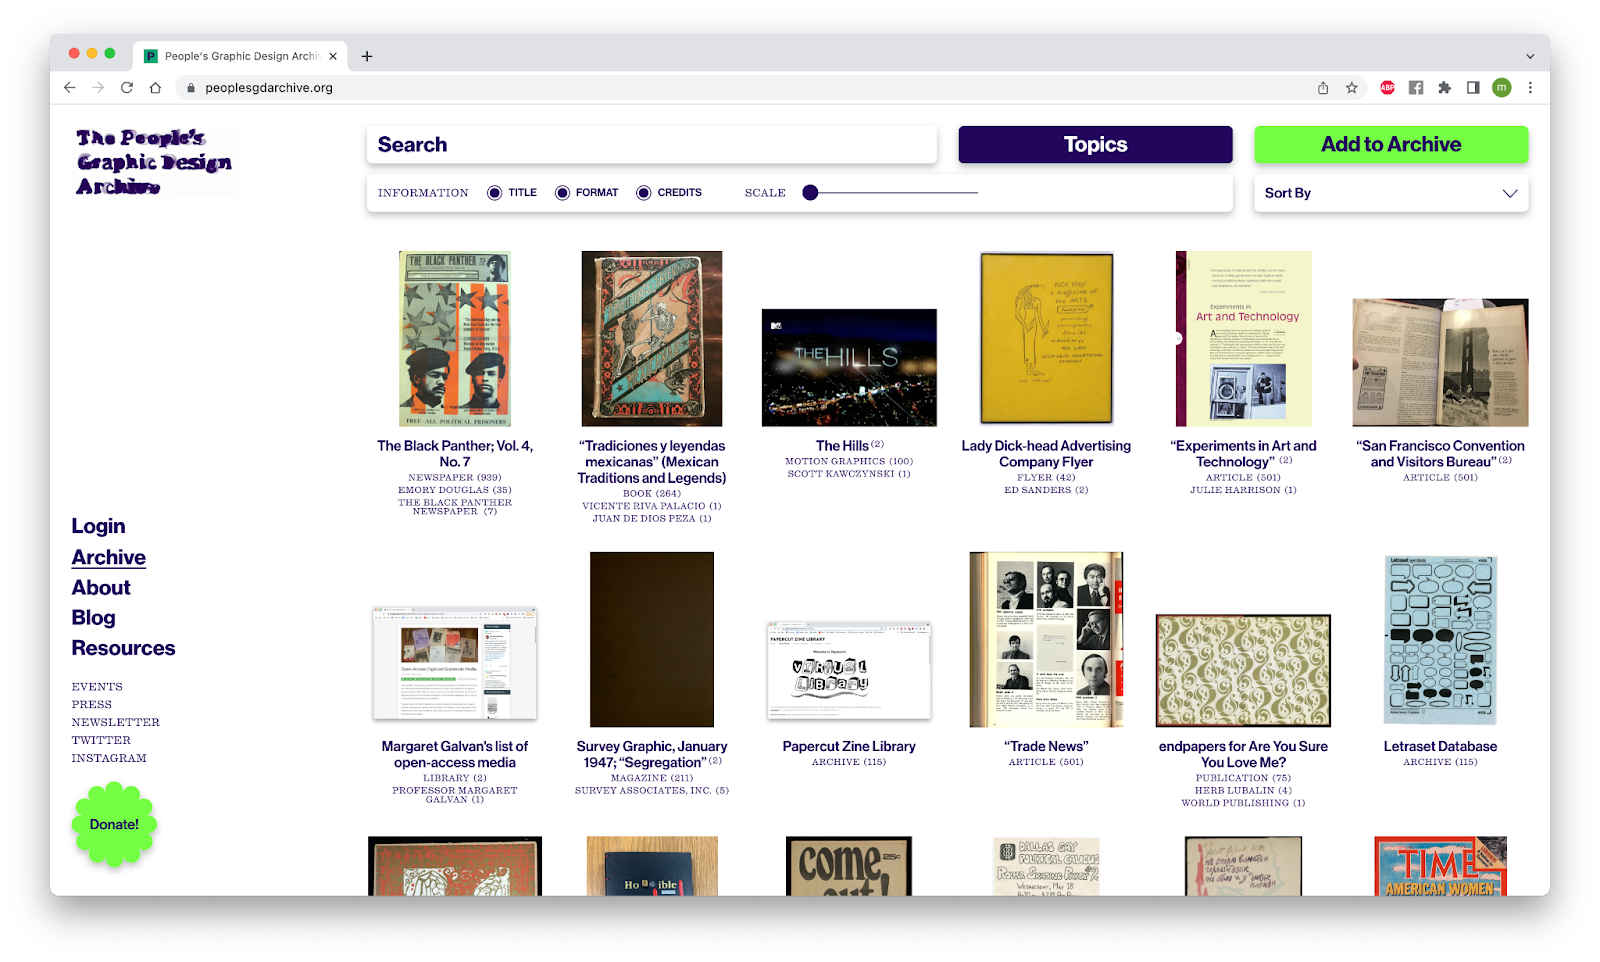Open the Sort By dropdown
1600x962 pixels.
click(x=1391, y=193)
